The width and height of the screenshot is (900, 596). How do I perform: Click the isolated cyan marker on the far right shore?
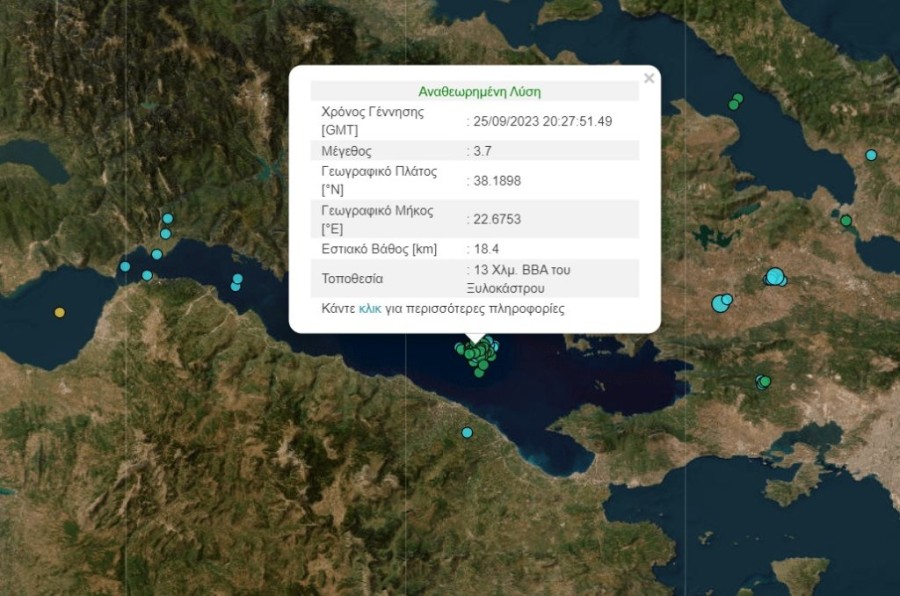[869, 154]
